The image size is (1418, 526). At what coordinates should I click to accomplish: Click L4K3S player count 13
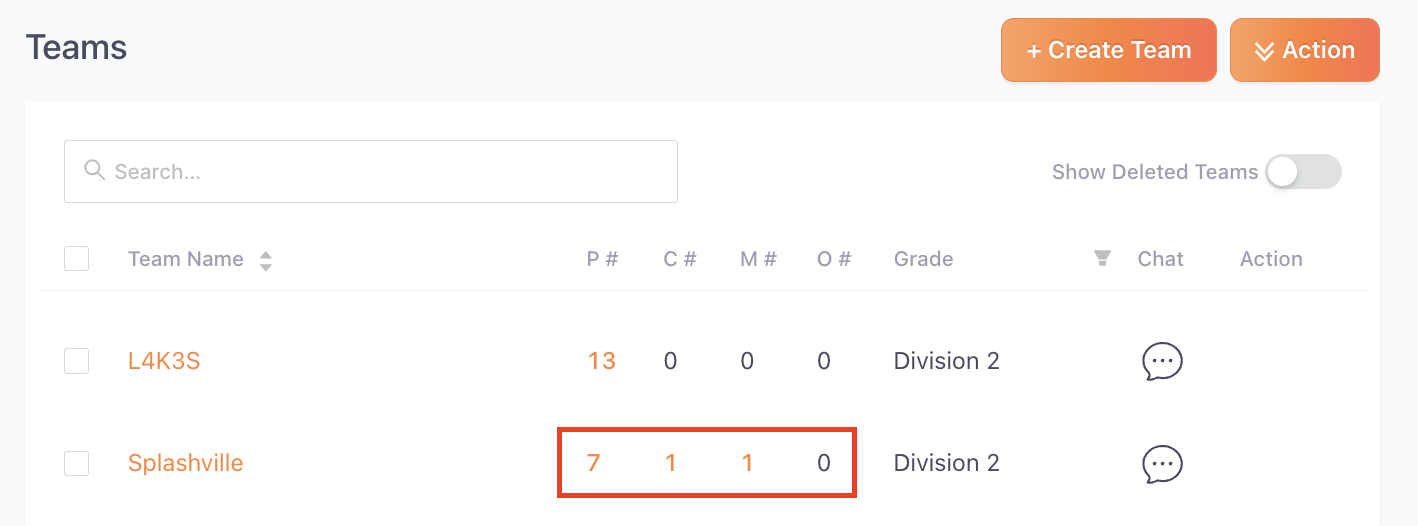pyautogui.click(x=602, y=361)
